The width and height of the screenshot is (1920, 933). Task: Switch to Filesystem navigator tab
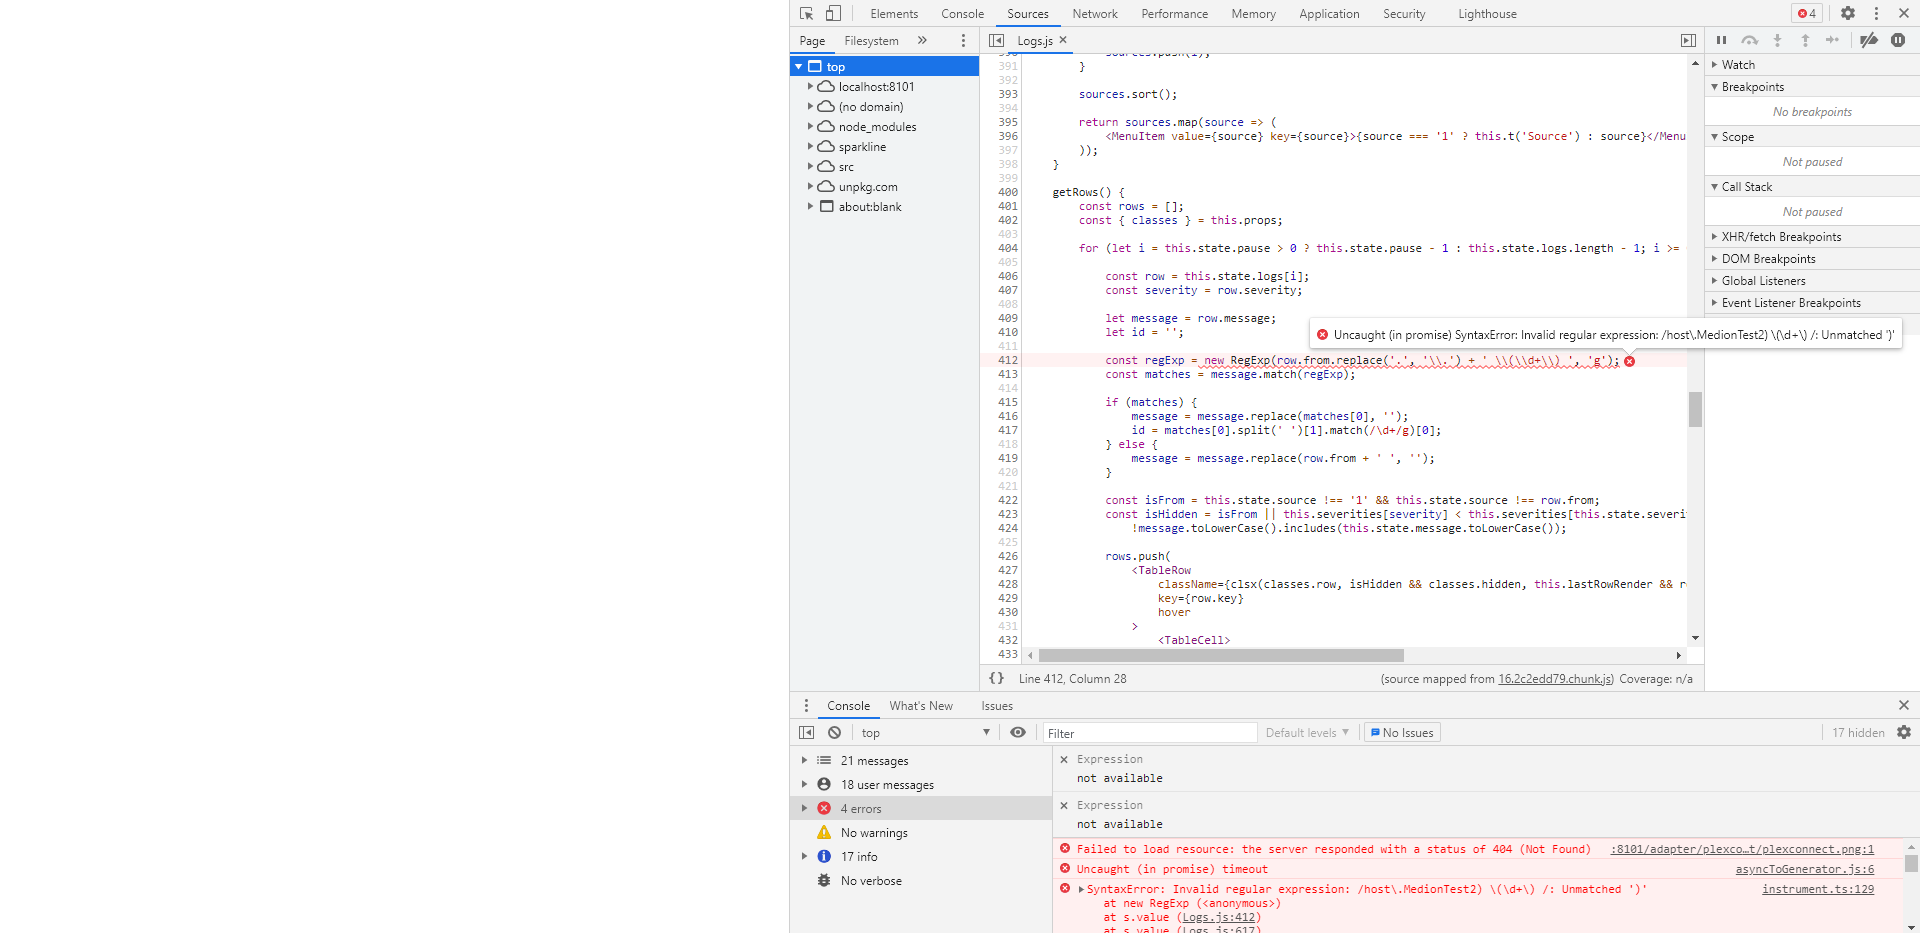click(871, 41)
